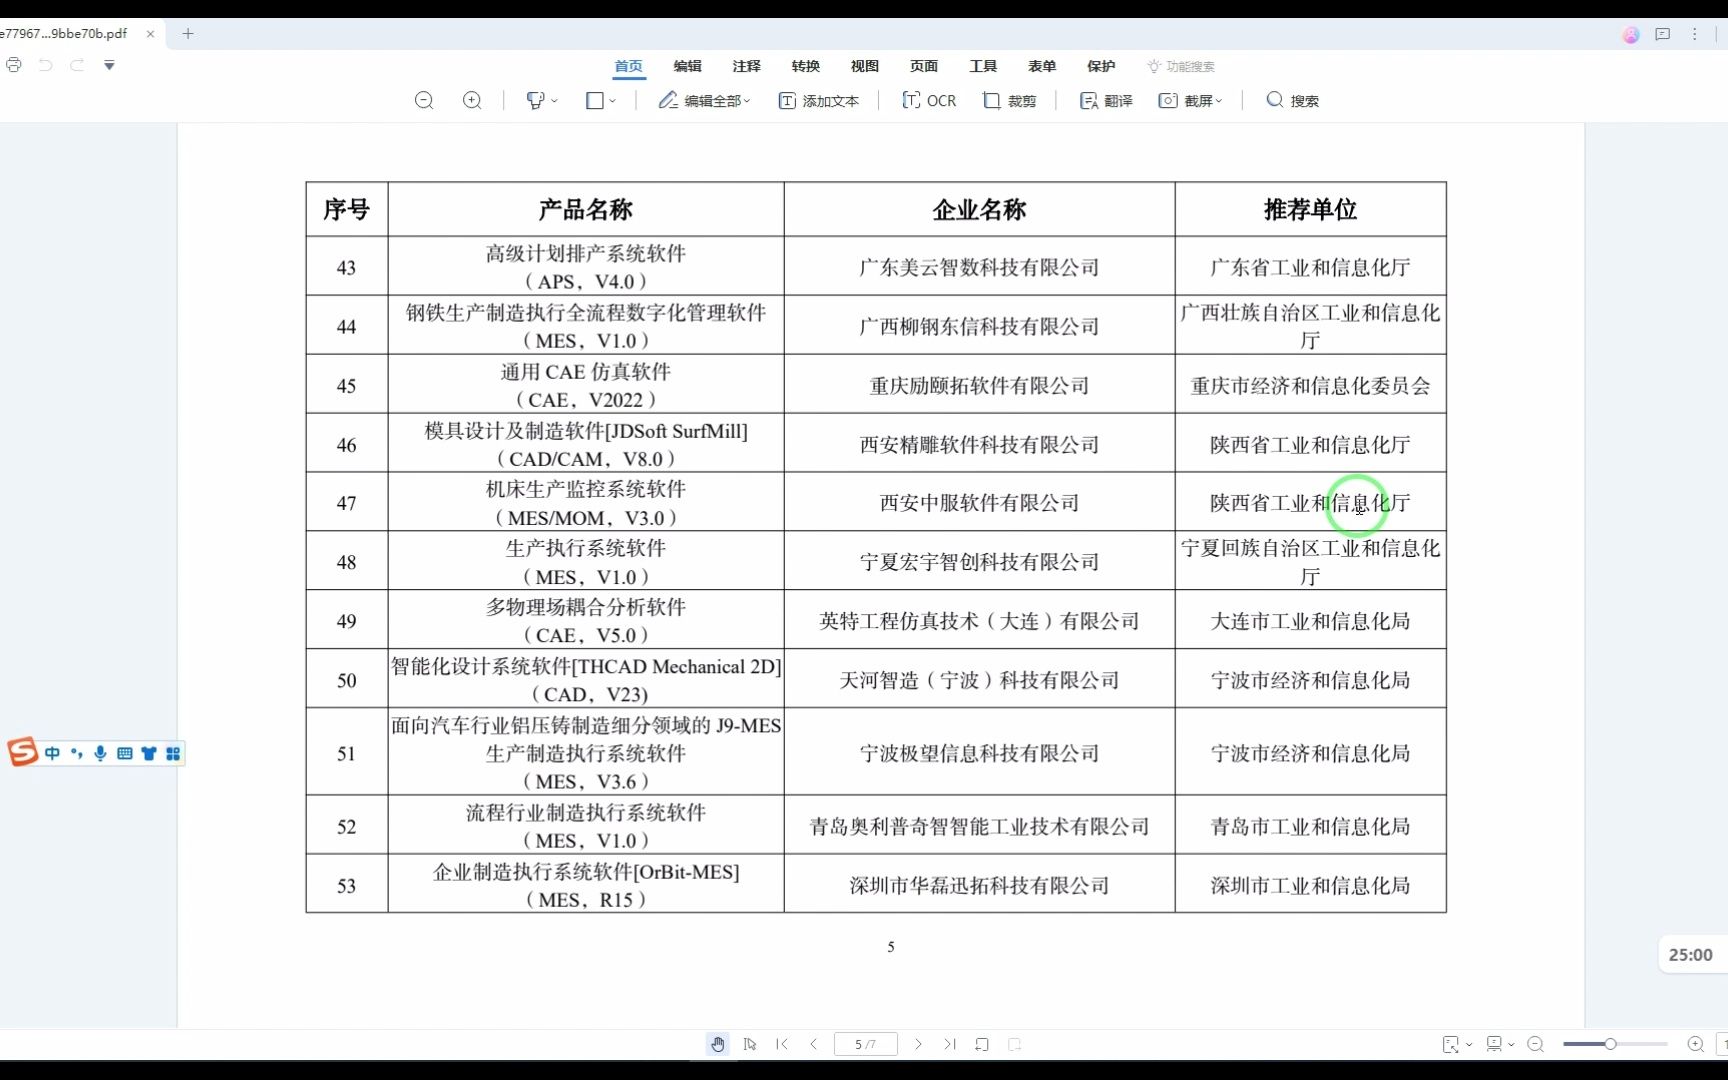
Task: Click the cell 广东美云智数科技有限公司
Action: (979, 267)
